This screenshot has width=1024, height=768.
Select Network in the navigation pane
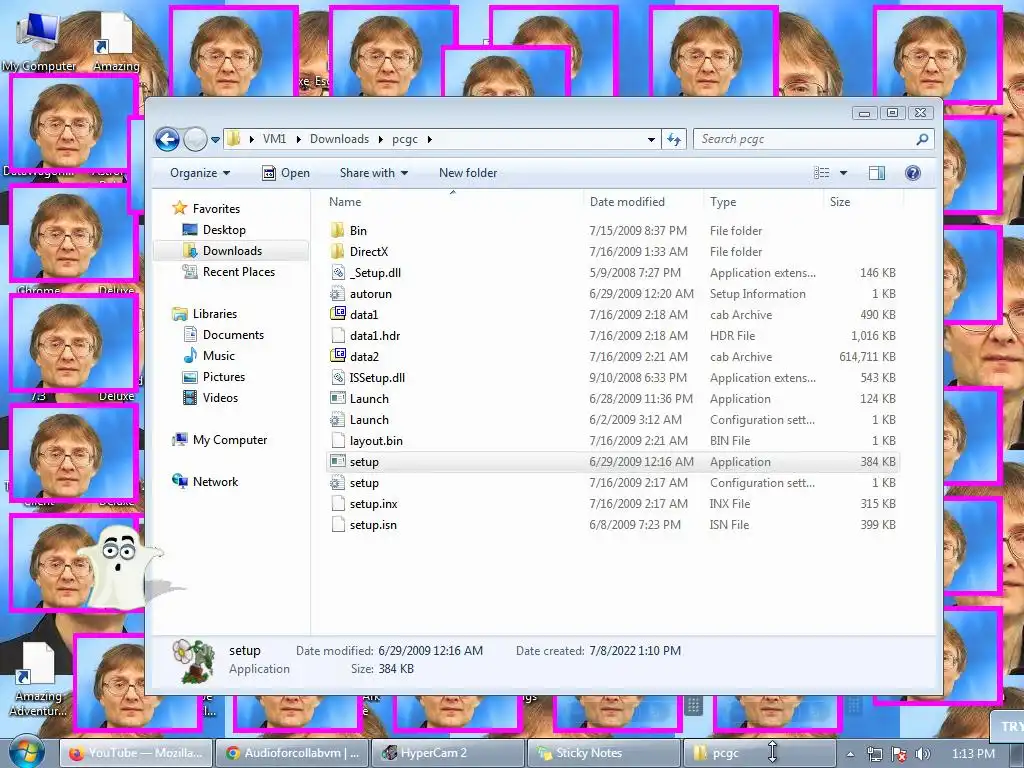(x=215, y=482)
